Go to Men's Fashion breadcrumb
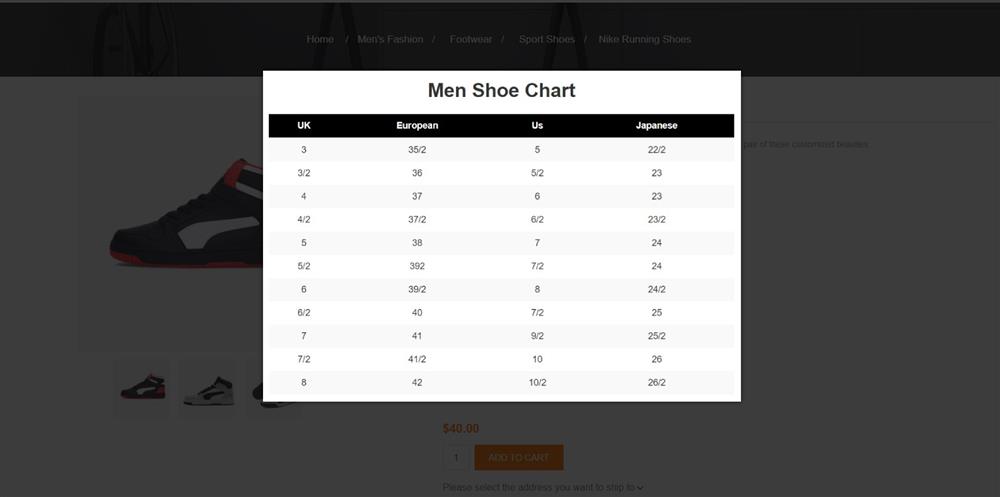This screenshot has height=497, width=1000. tap(390, 40)
